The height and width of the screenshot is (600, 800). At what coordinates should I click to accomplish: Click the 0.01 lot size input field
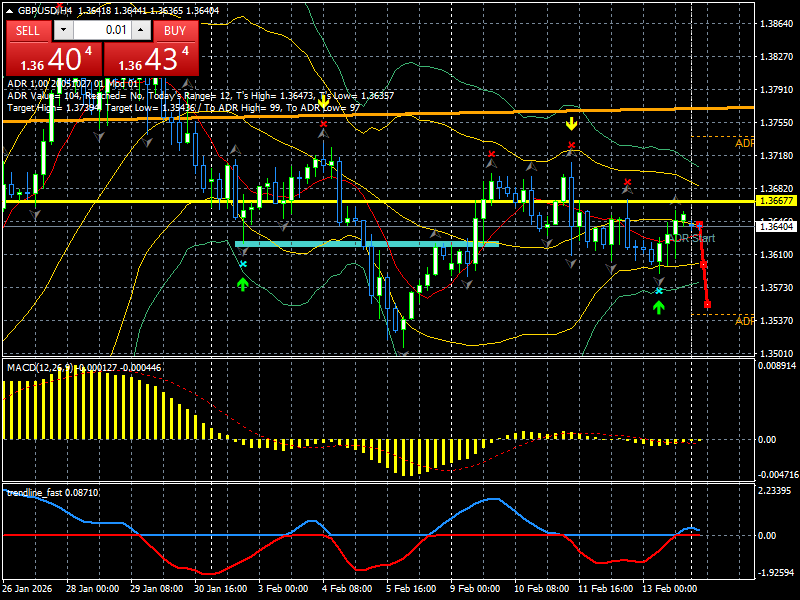pos(102,30)
